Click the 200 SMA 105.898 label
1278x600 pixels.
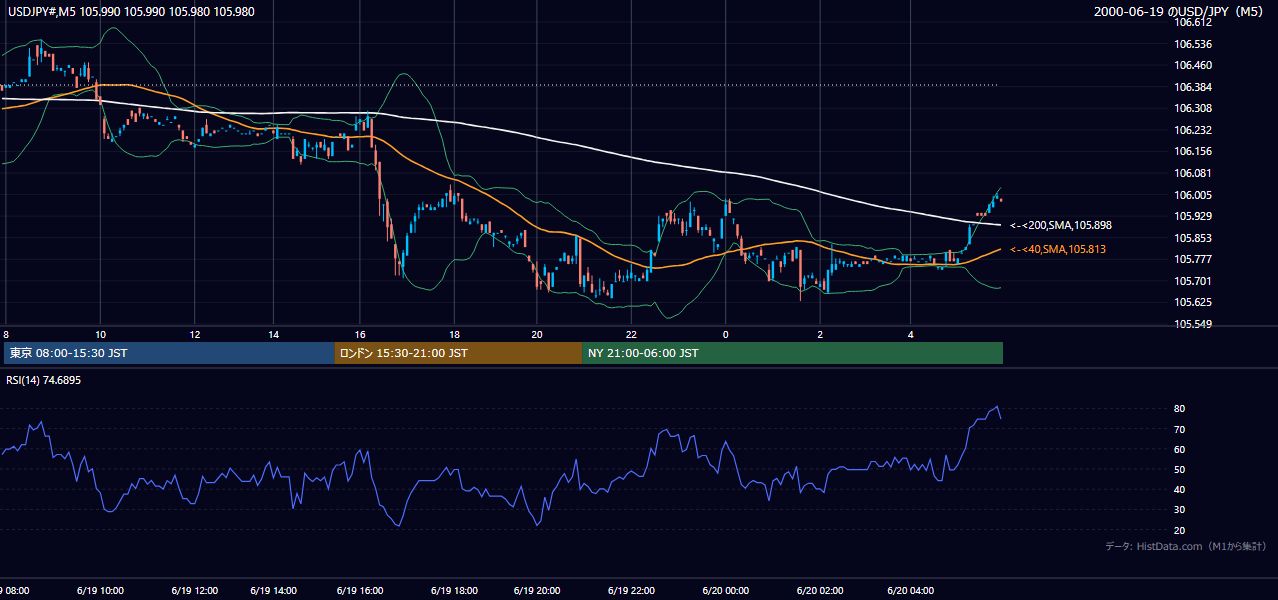coord(1061,226)
